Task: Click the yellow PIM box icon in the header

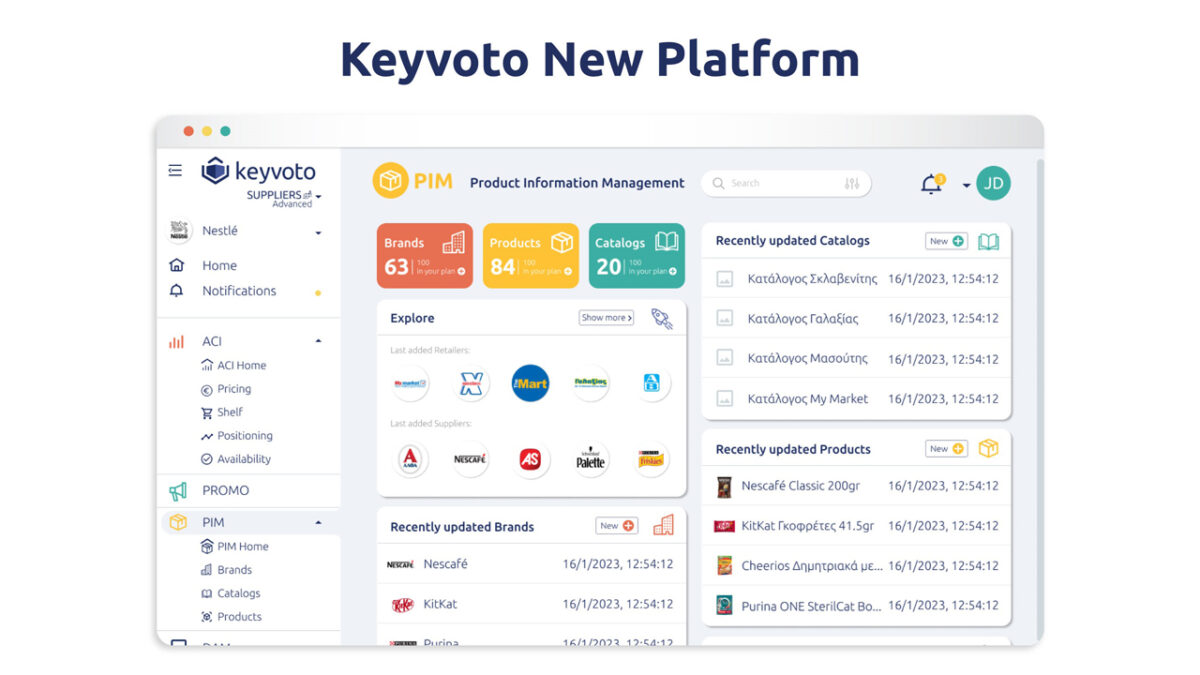Action: tap(390, 181)
